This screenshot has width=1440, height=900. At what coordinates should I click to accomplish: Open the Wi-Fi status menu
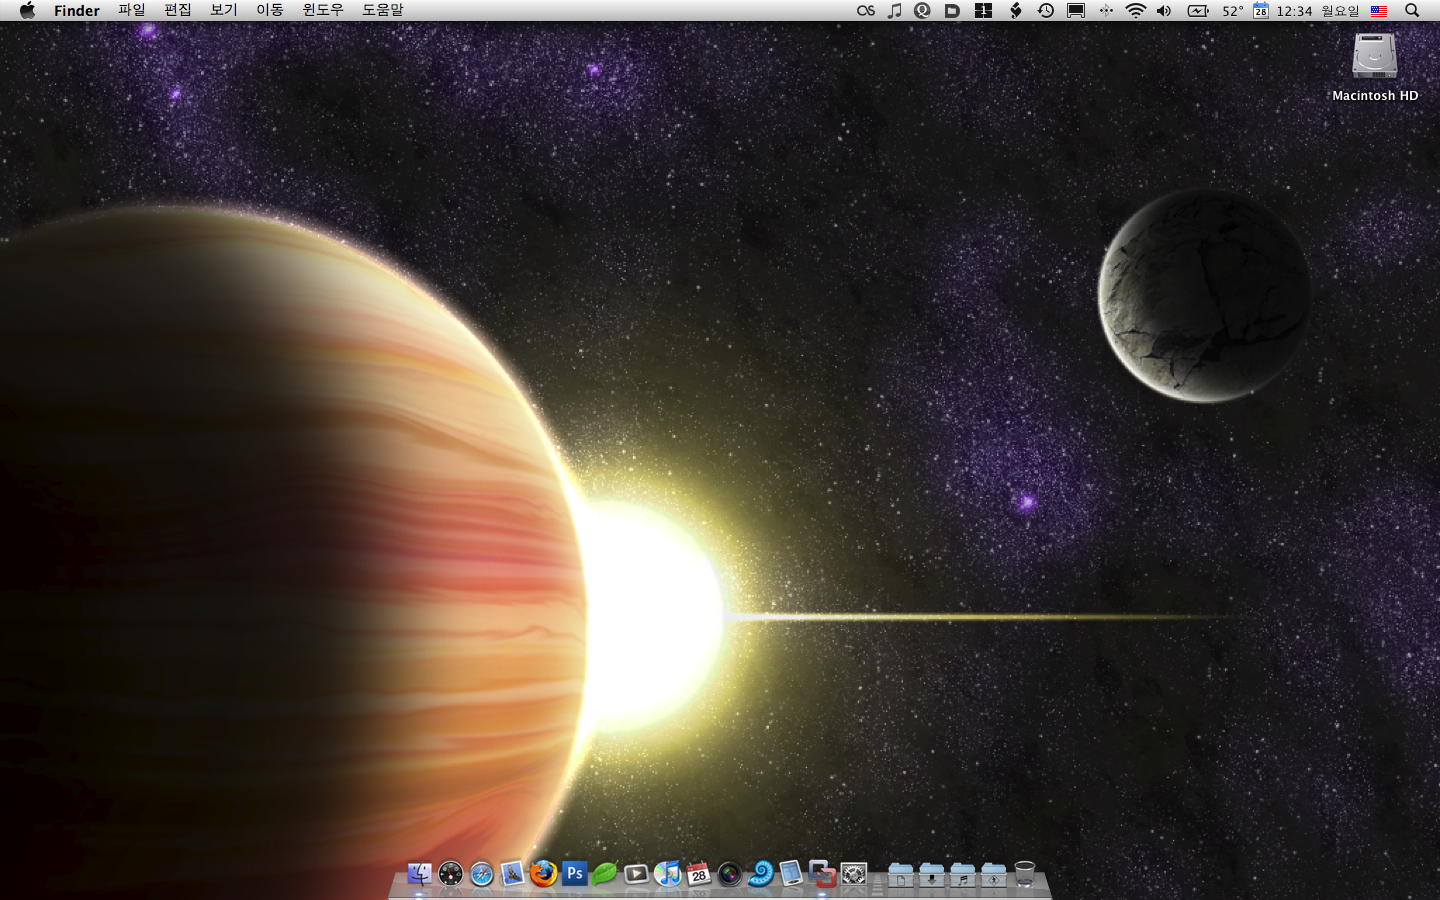tap(1136, 11)
